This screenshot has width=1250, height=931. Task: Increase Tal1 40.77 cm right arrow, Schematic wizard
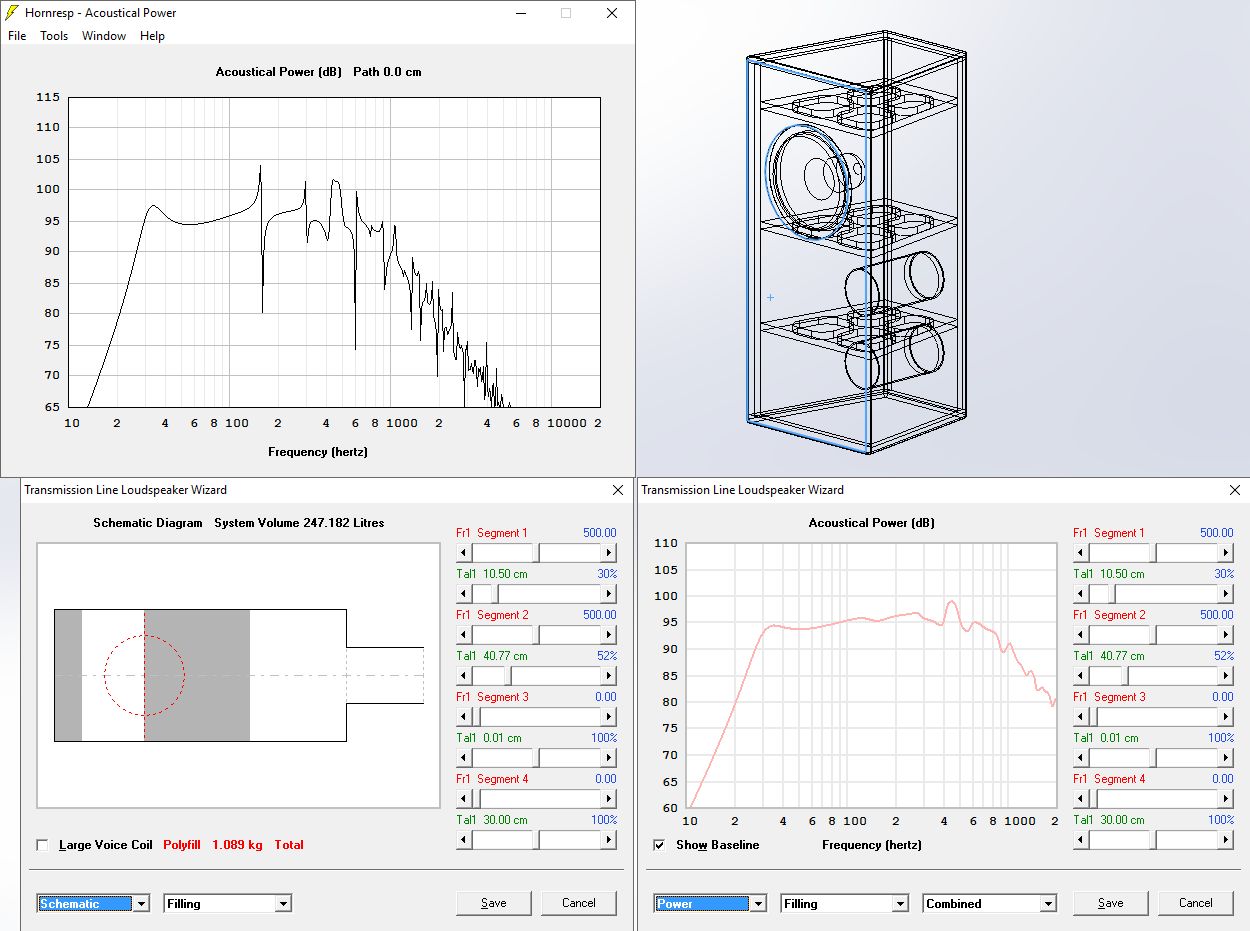609,676
